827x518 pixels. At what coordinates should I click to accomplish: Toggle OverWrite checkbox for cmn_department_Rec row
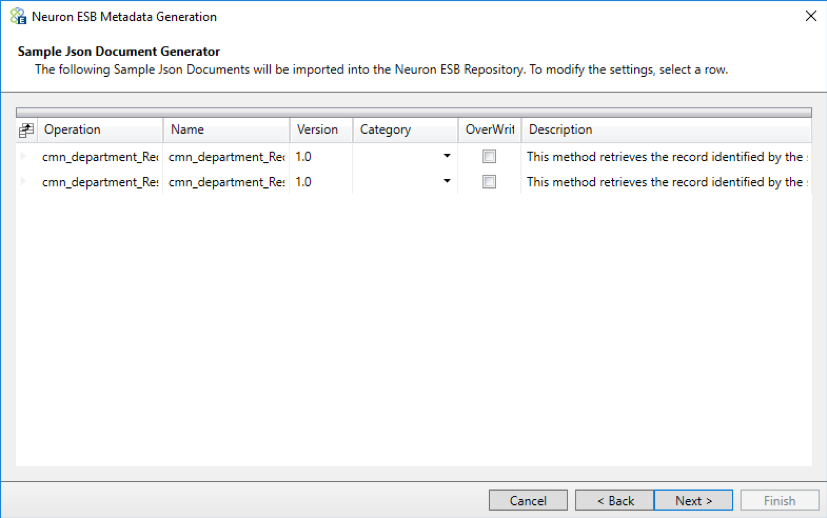click(x=489, y=156)
